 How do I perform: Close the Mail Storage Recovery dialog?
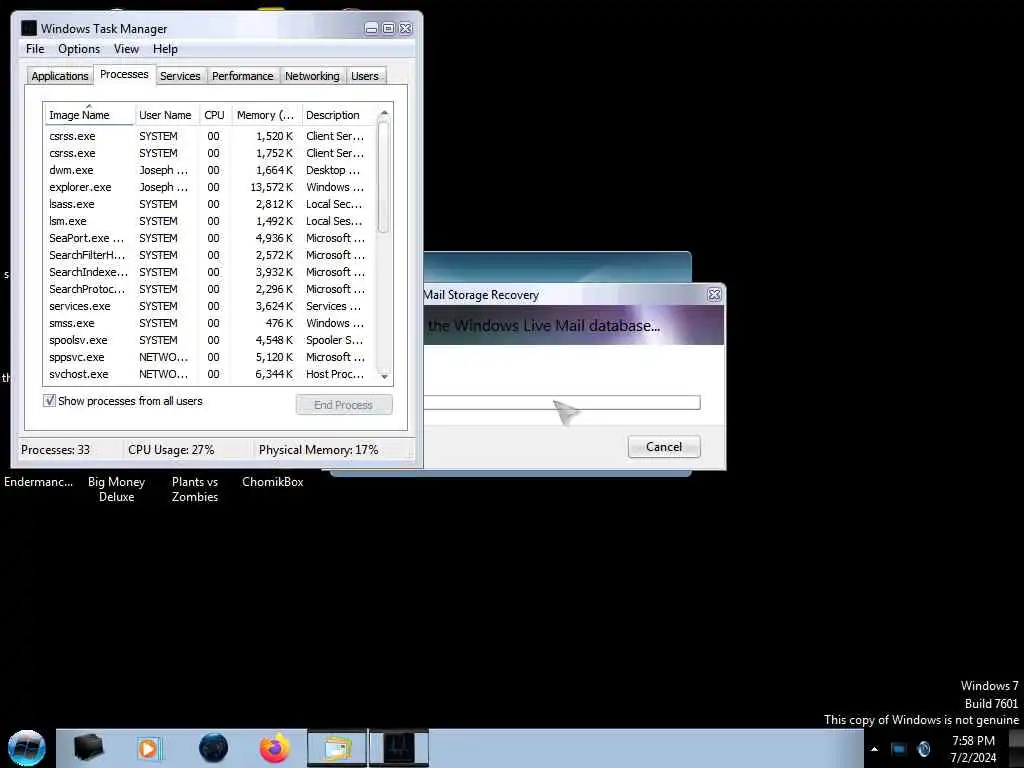[x=714, y=295]
